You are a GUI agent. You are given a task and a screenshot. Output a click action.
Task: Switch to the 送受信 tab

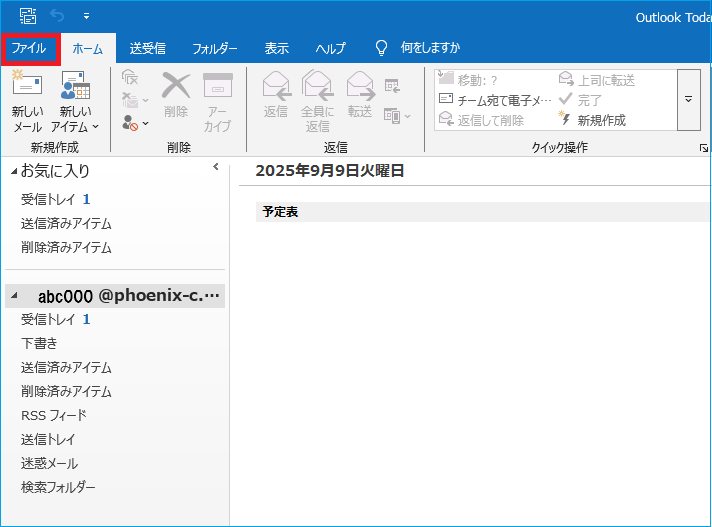pos(147,48)
